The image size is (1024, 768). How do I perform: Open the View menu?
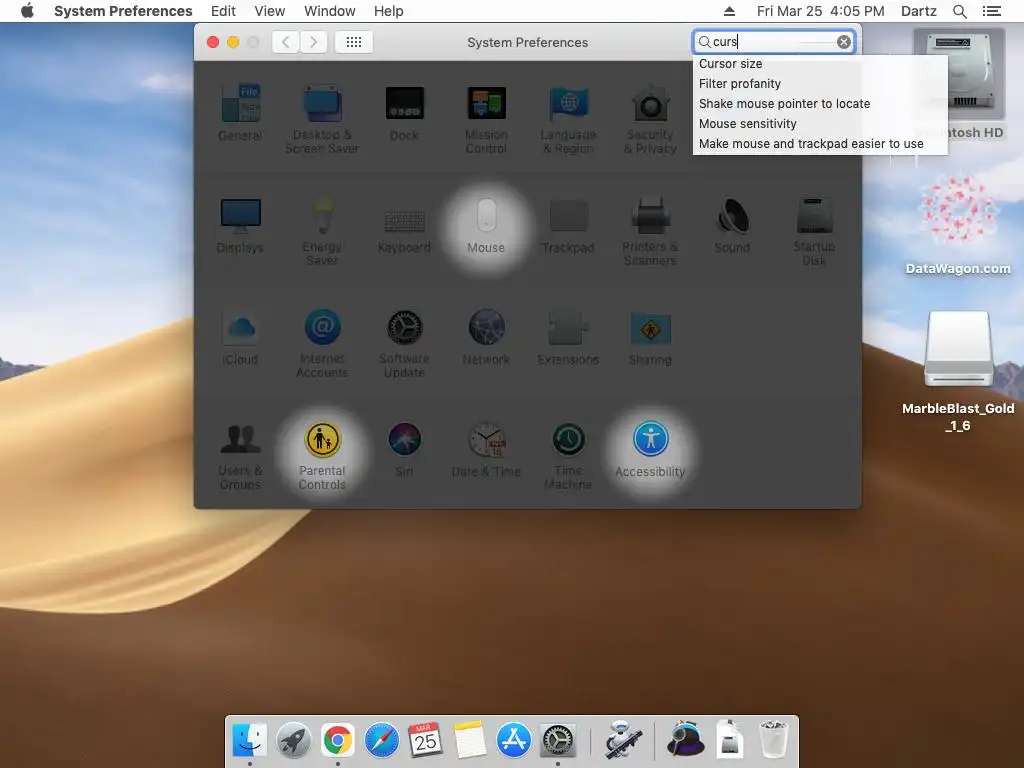pyautogui.click(x=270, y=11)
